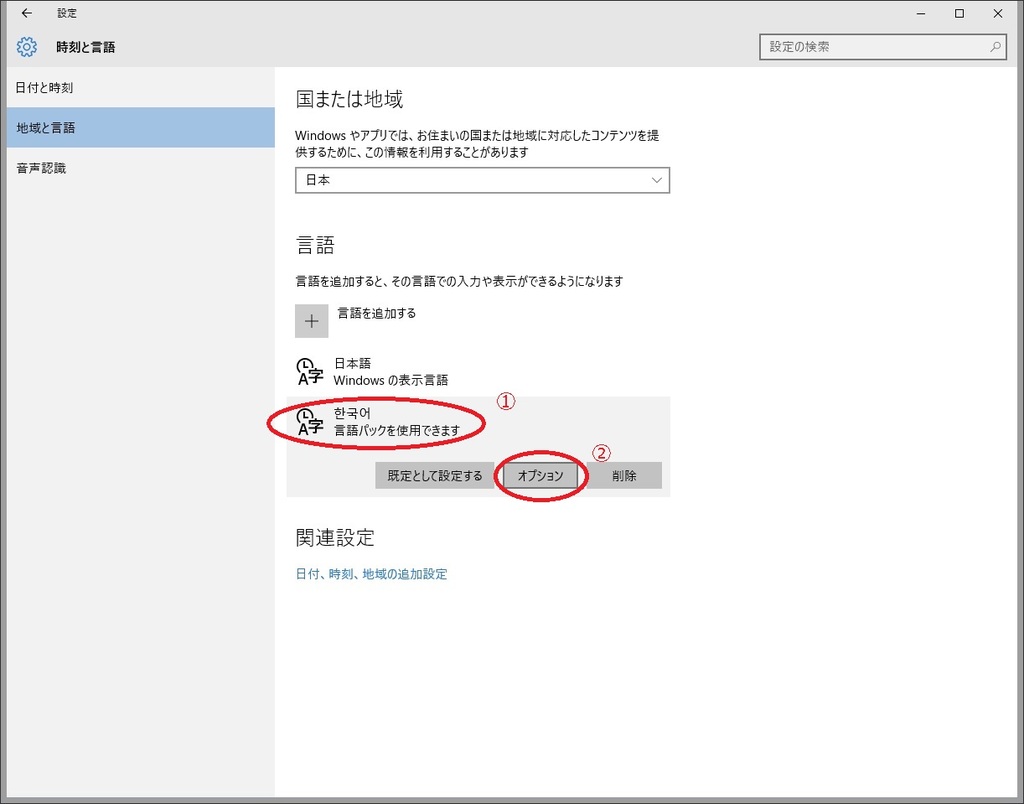Image resolution: width=1024 pixels, height=804 pixels.
Task: Click the plus icon to add a language
Action: (312, 321)
